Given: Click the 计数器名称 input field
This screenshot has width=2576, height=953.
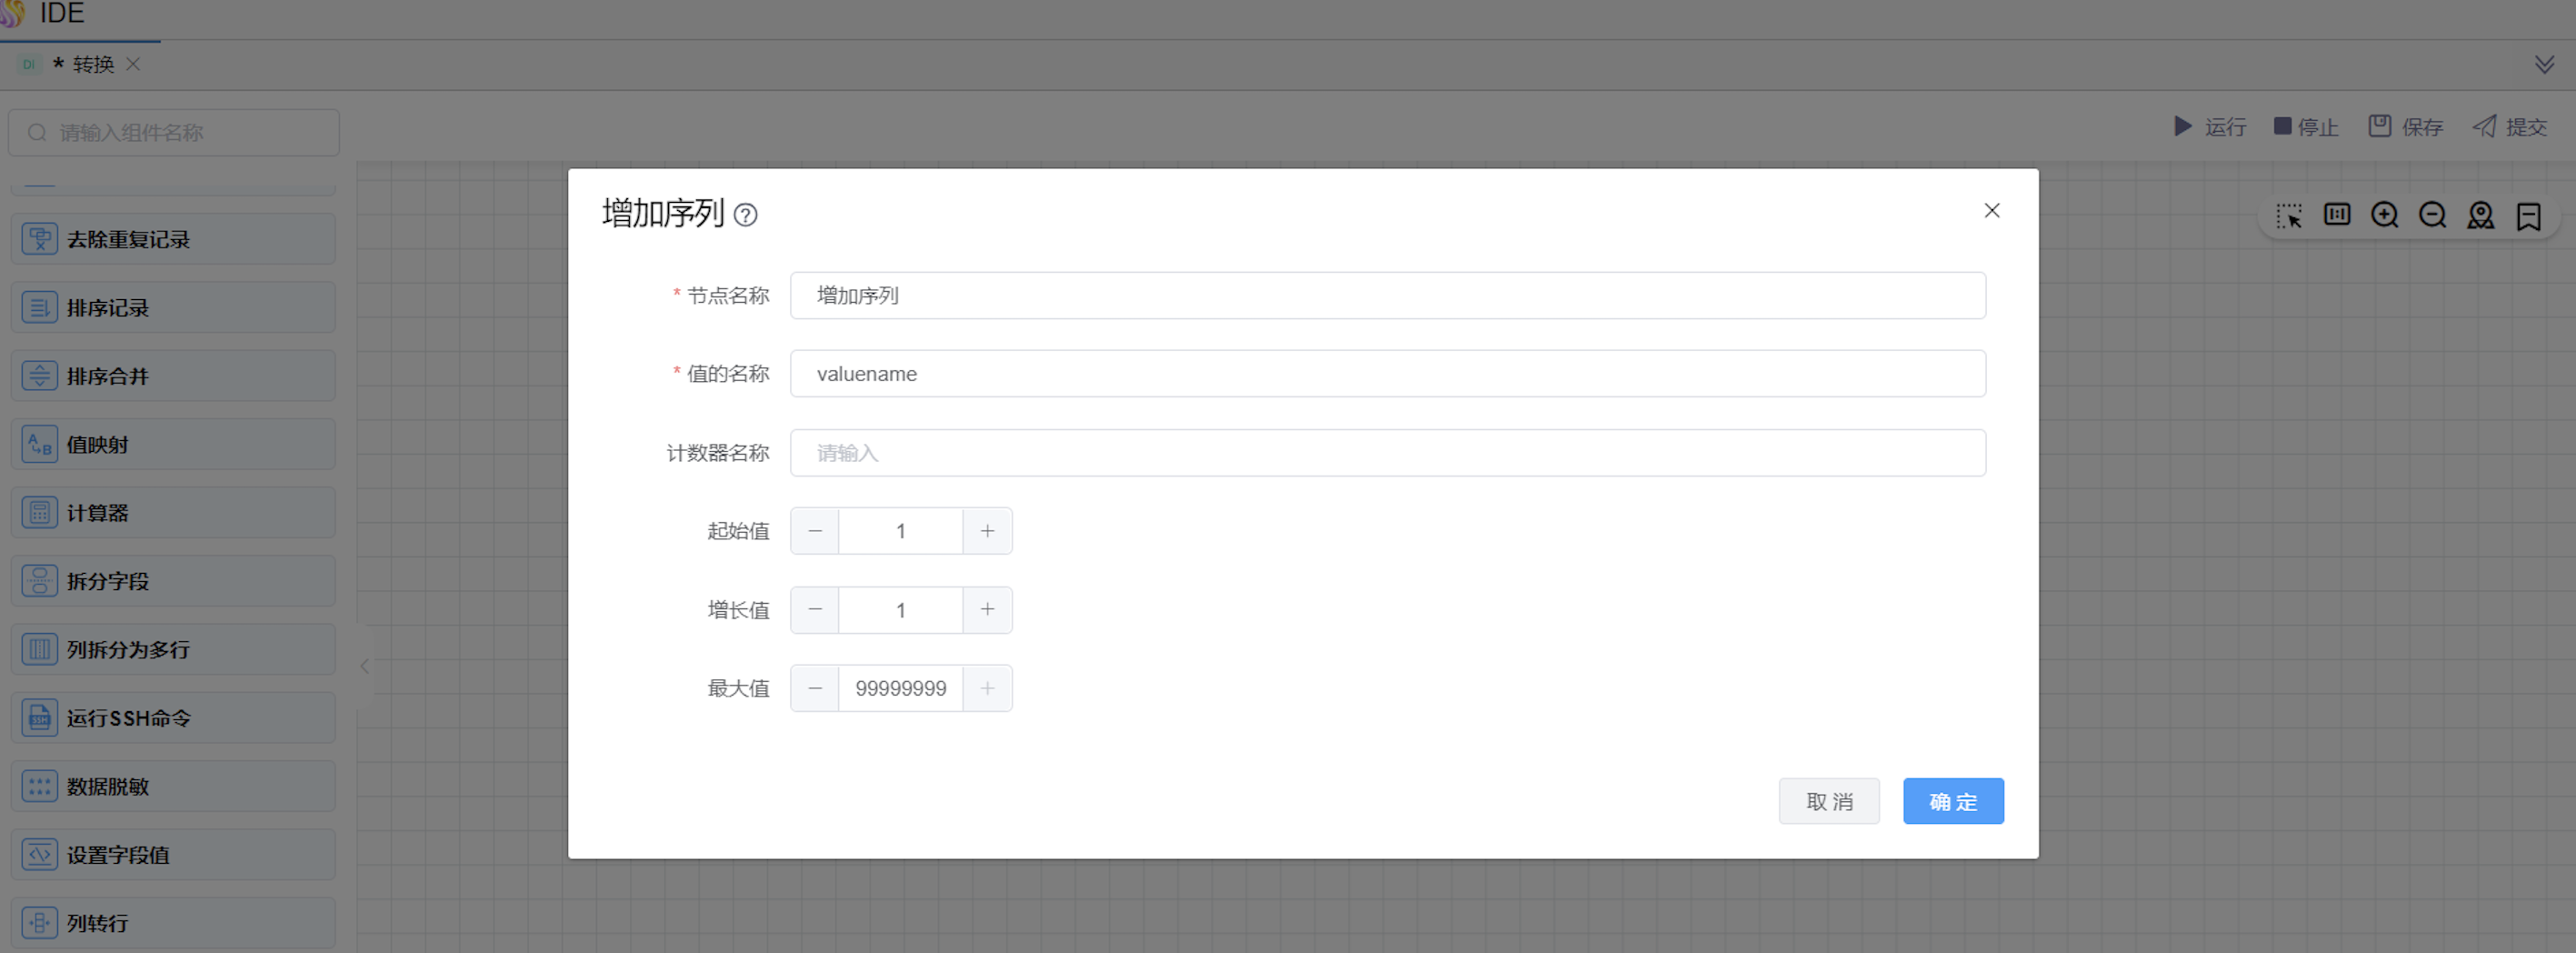Looking at the screenshot, I should pyautogui.click(x=1387, y=453).
